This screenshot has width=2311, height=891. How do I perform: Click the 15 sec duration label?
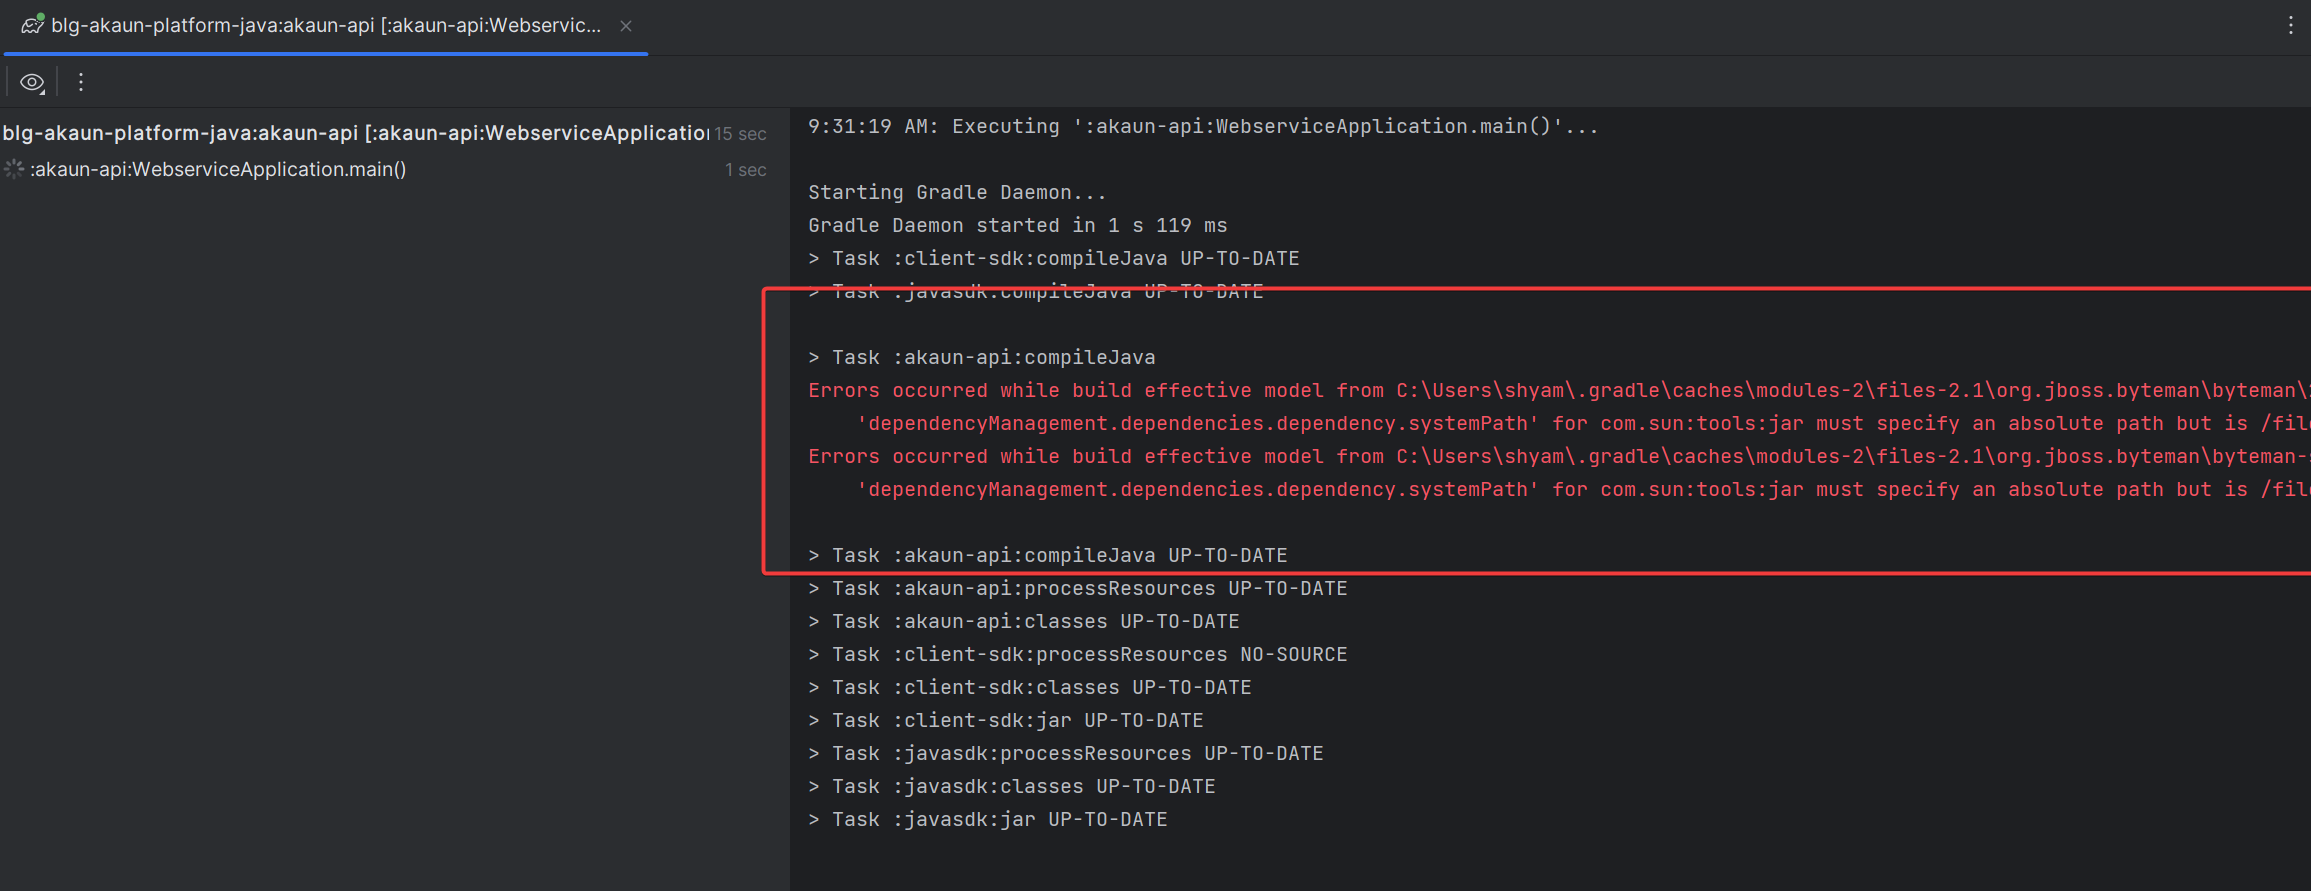coord(740,134)
